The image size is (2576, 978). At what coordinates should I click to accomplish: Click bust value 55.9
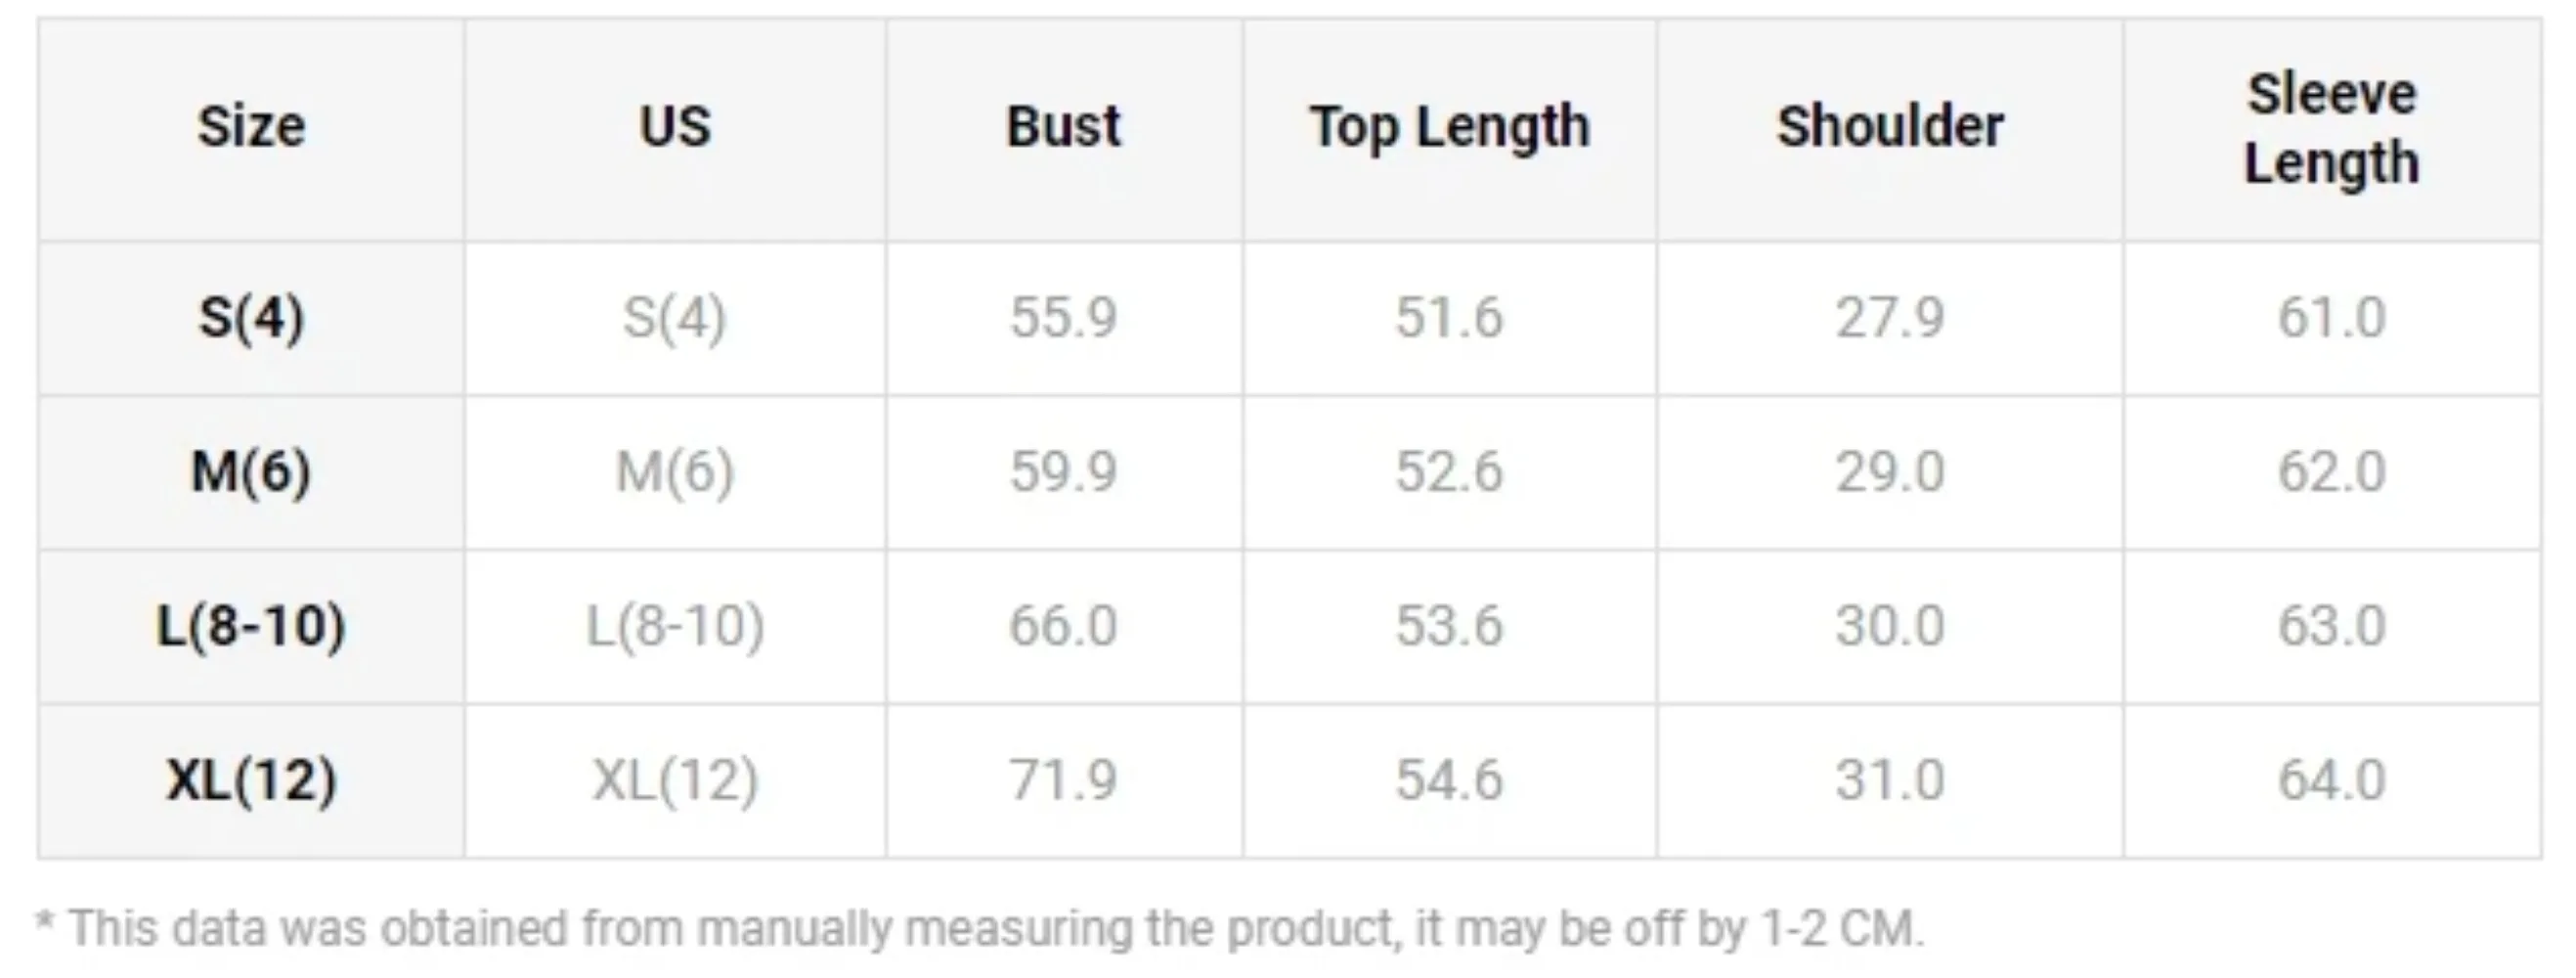tap(1063, 318)
